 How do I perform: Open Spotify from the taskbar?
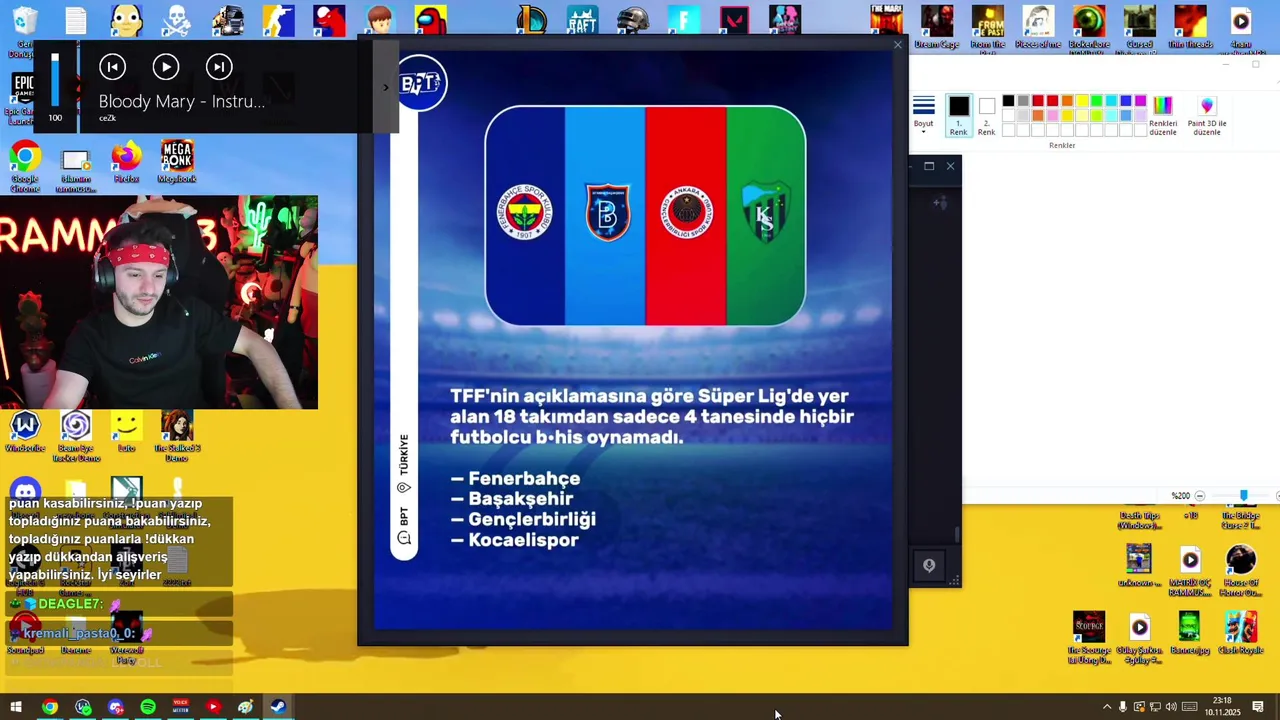click(148, 707)
